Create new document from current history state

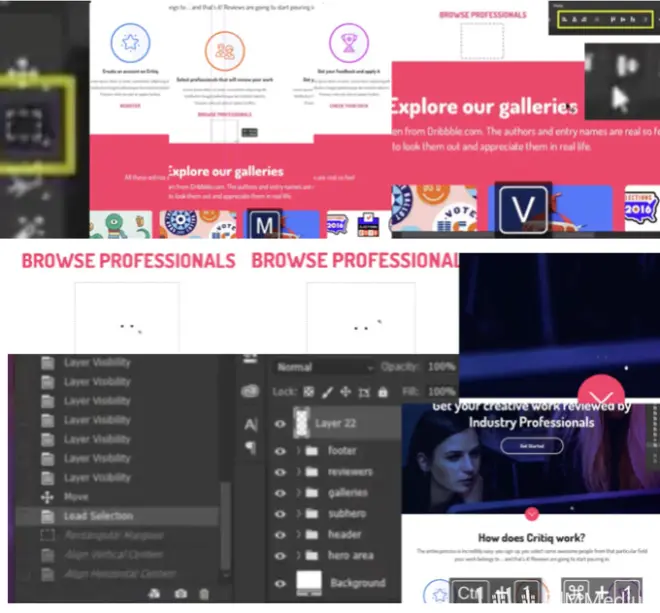[x=154, y=593]
